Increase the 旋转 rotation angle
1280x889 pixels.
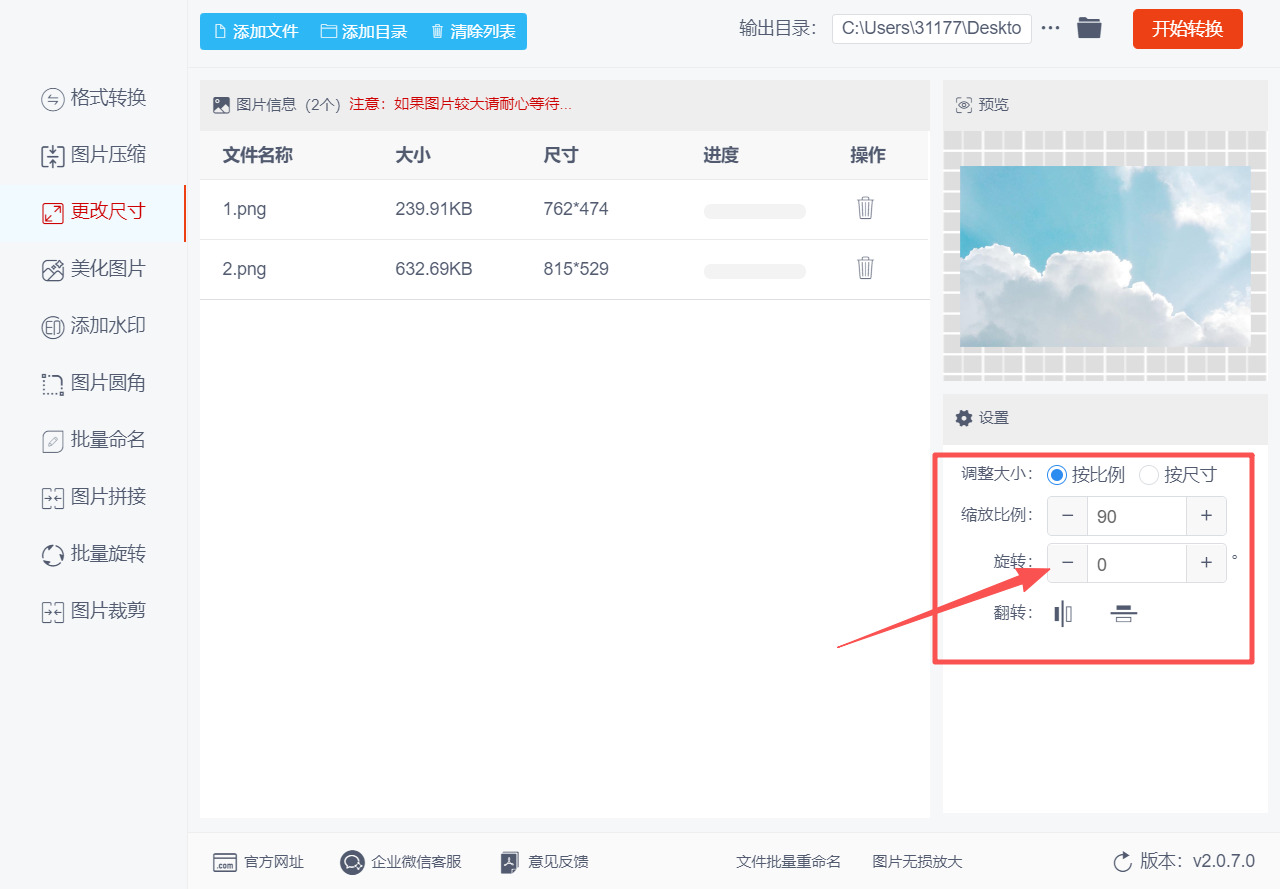point(1206,563)
